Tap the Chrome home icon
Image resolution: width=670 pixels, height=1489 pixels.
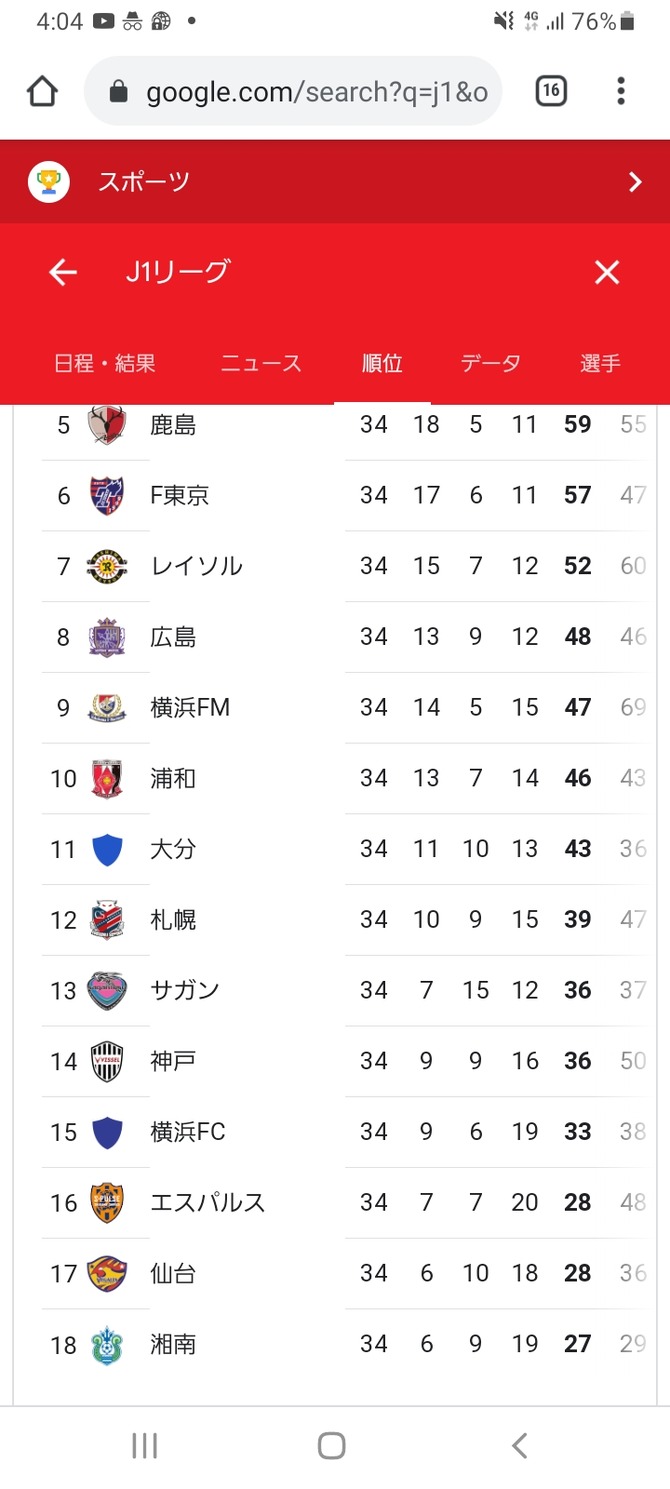[42, 92]
